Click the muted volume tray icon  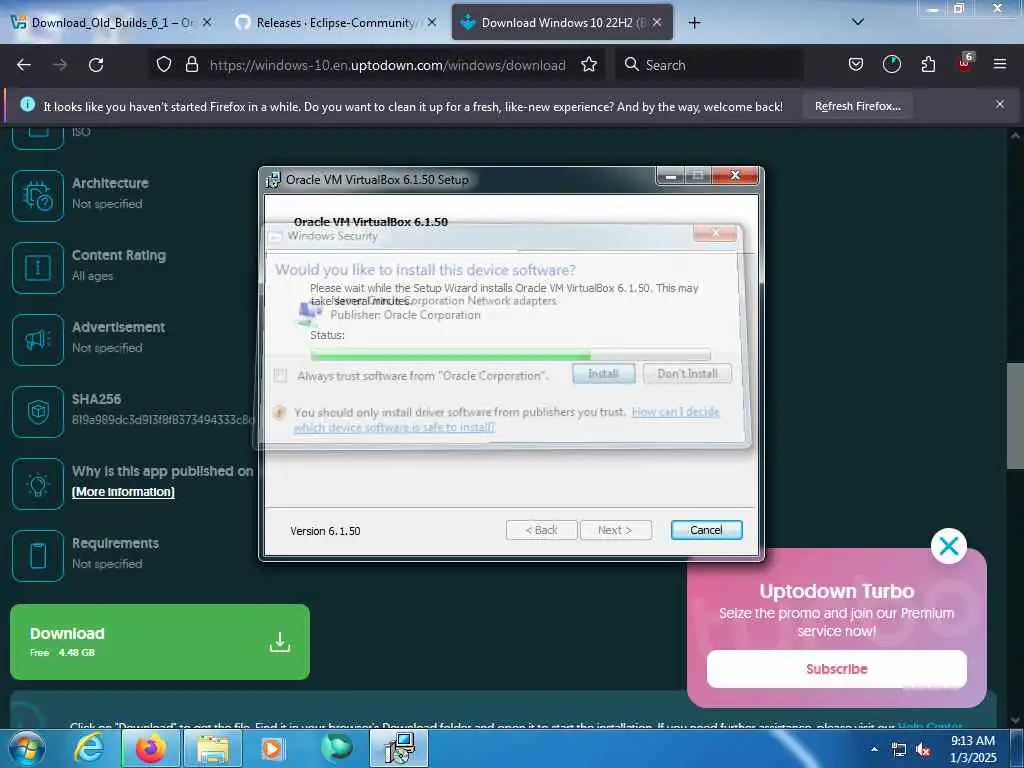(923, 750)
